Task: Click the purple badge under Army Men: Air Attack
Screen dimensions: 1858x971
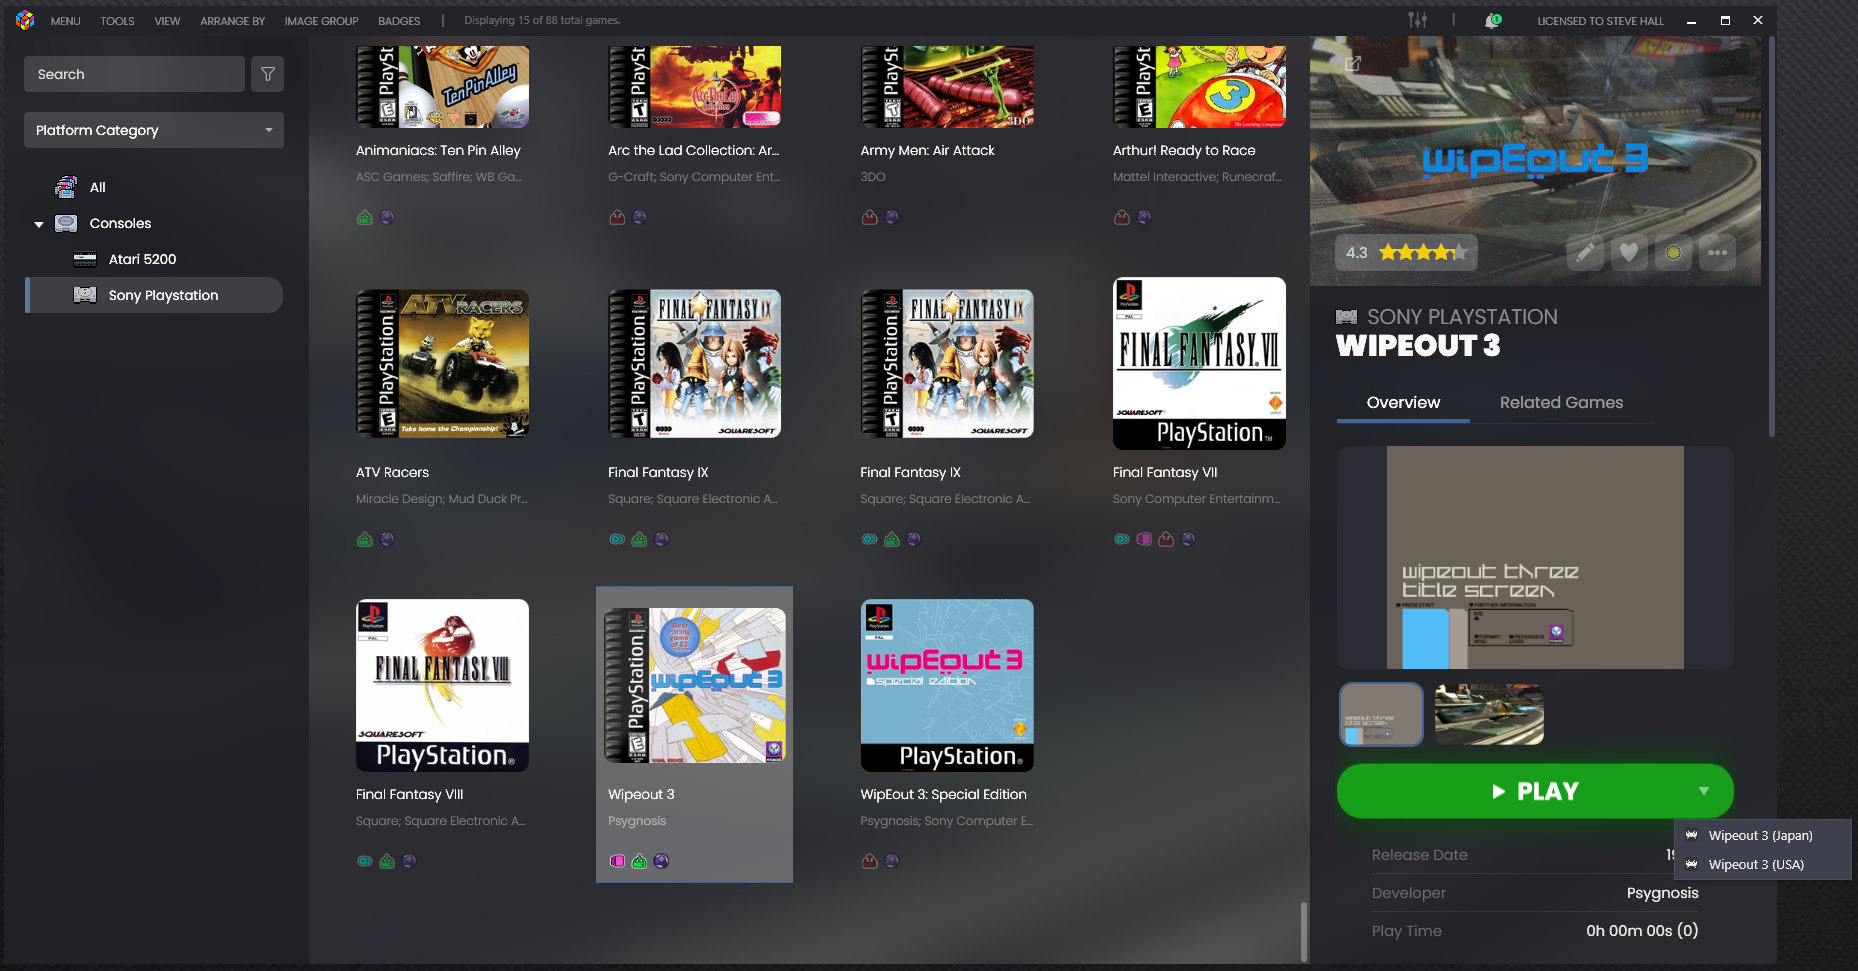Action: 892,217
